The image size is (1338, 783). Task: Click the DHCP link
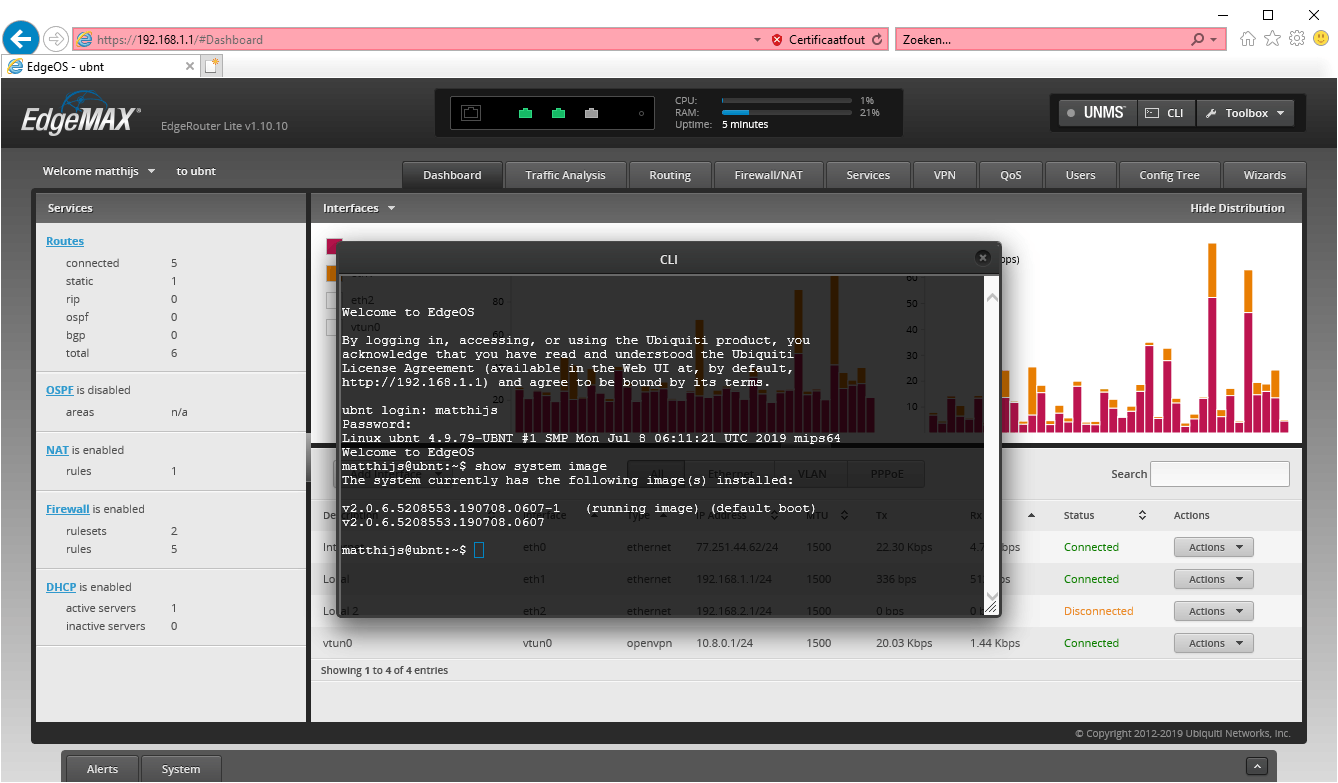coord(61,587)
